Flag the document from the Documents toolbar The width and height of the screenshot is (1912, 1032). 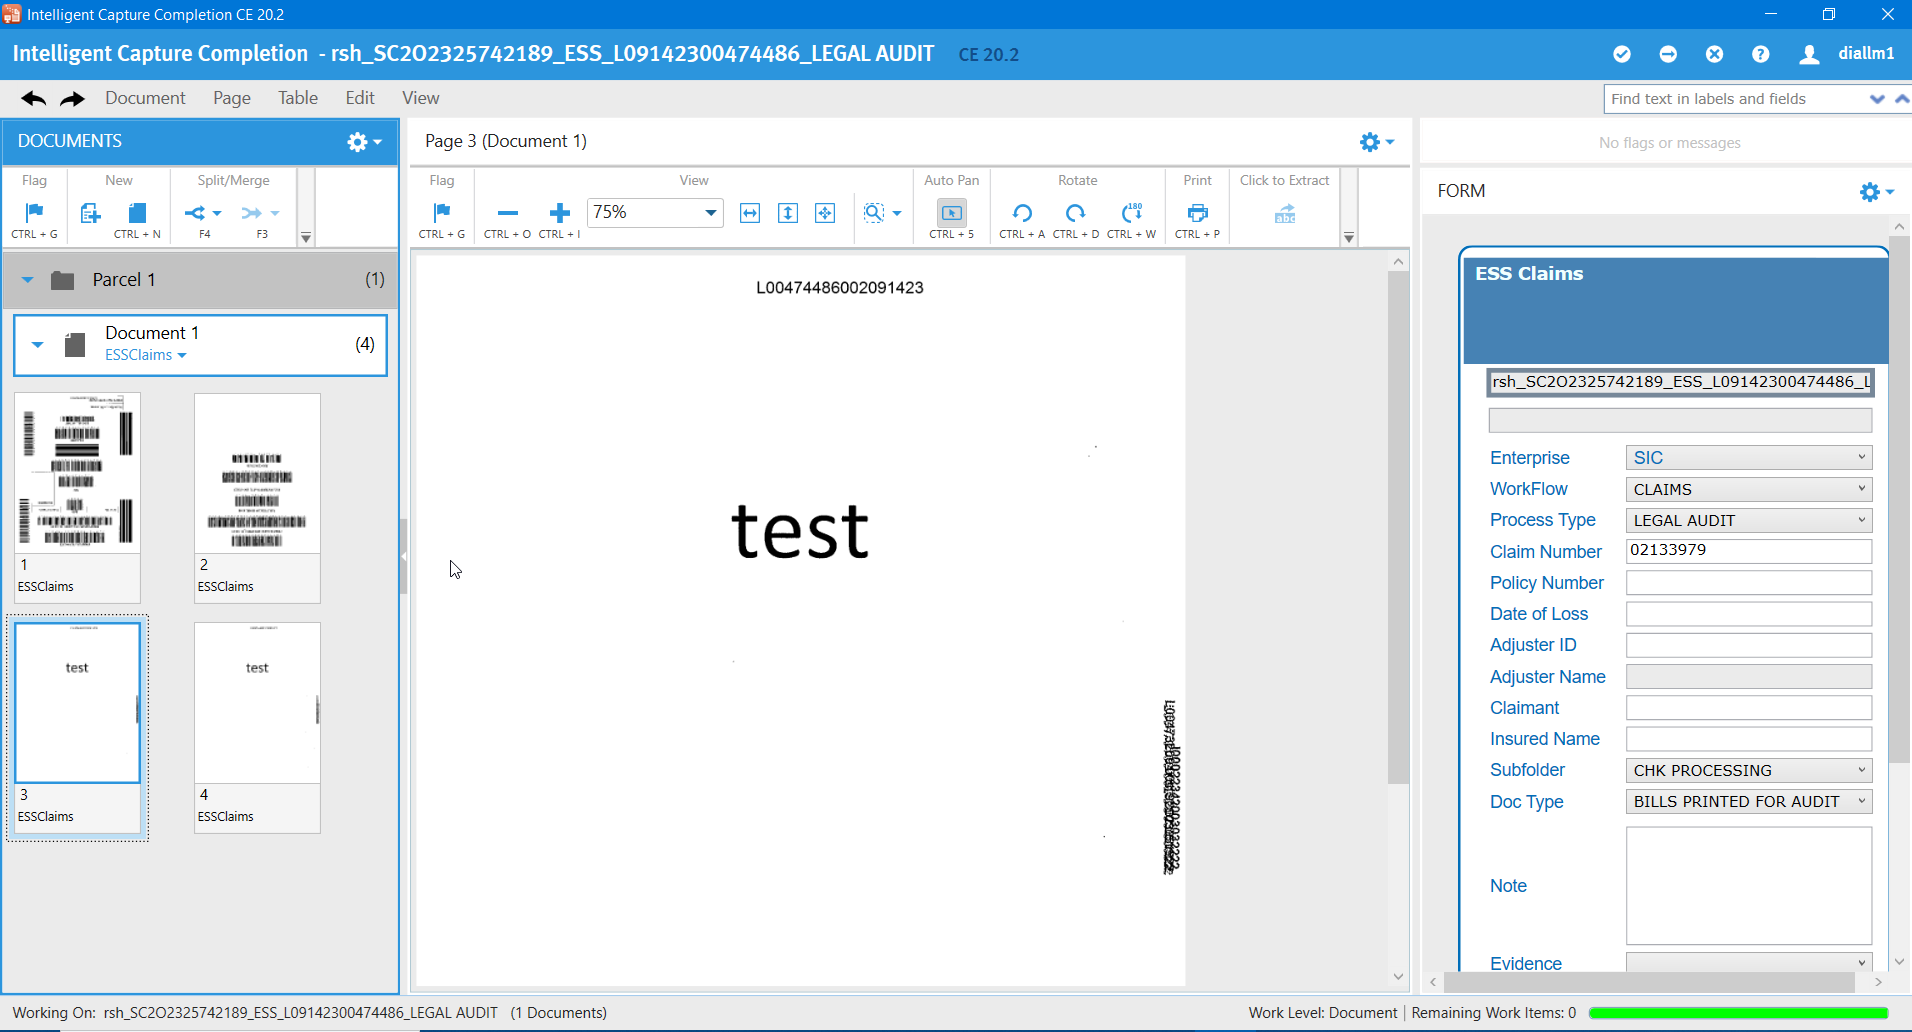click(34, 213)
